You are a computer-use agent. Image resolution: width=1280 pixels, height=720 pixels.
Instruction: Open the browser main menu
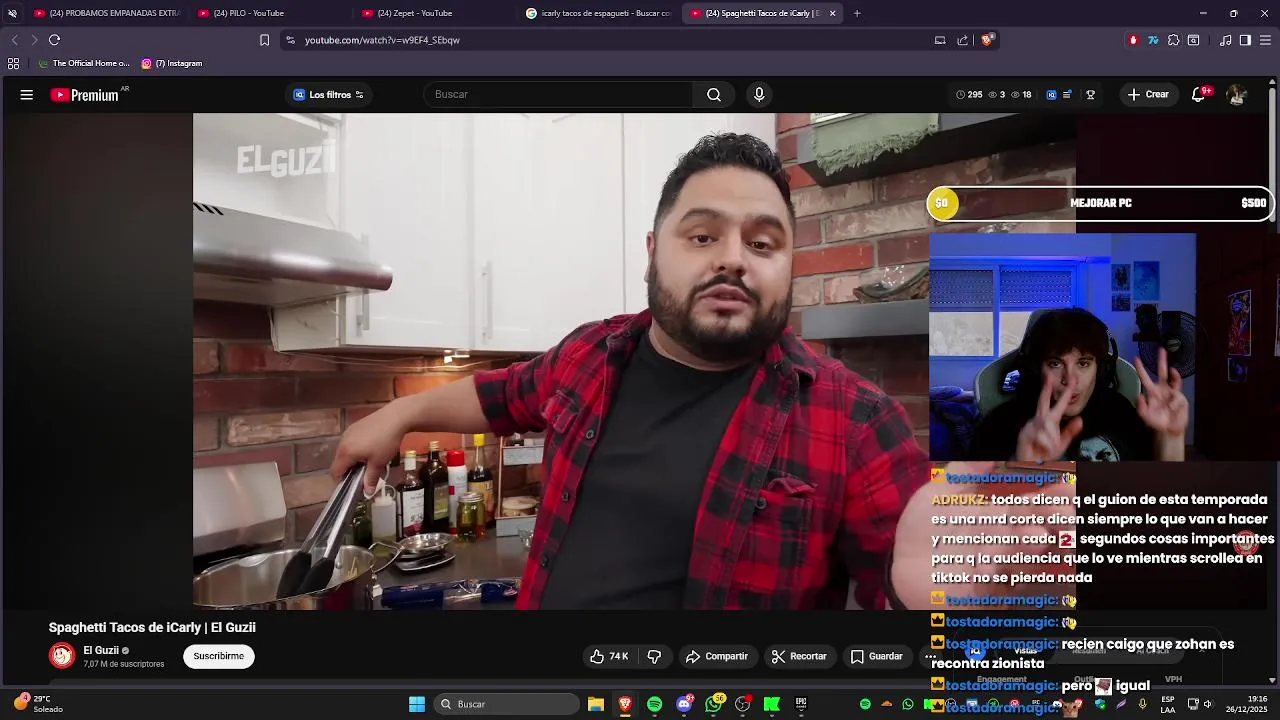(1266, 40)
